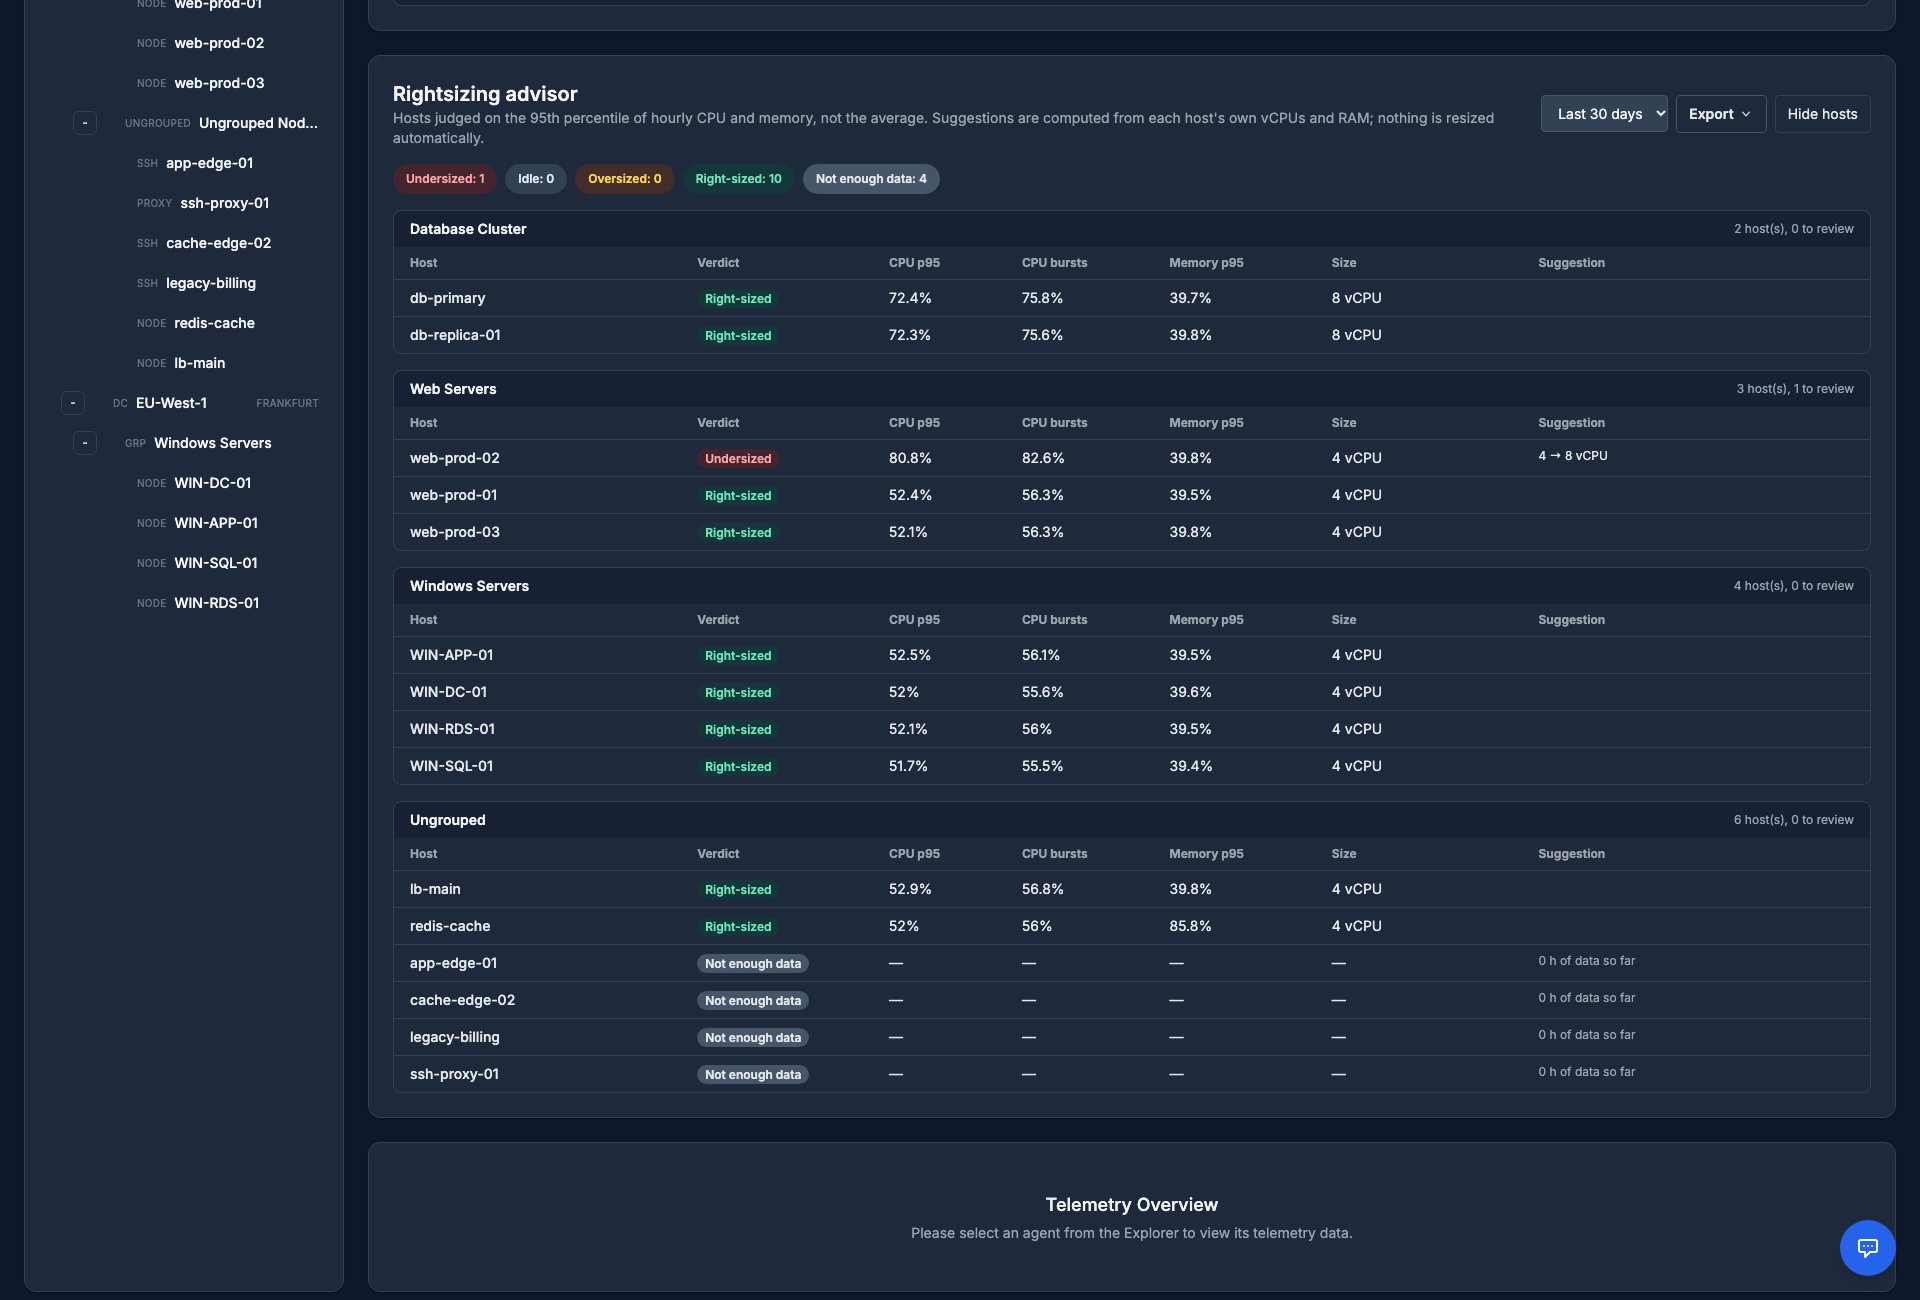Select WIN-RDS-01 node in the tree
1920x1300 pixels.
[216, 603]
